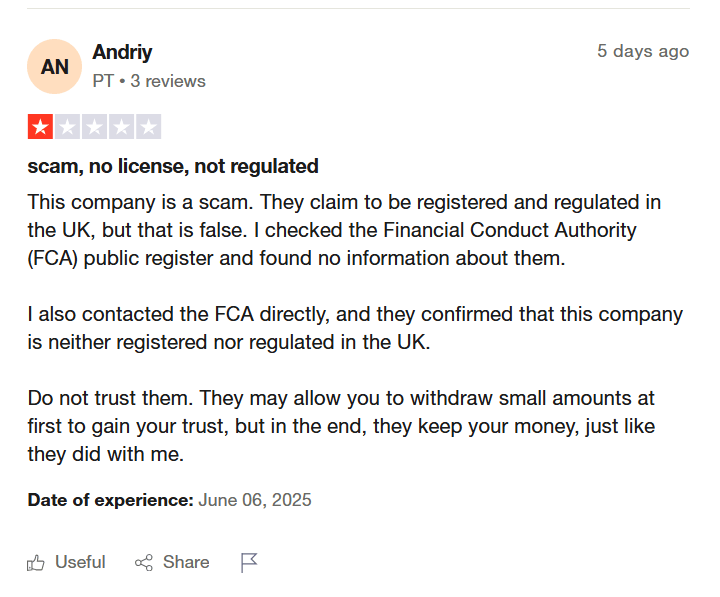Mark review as Useful

(x=67, y=563)
